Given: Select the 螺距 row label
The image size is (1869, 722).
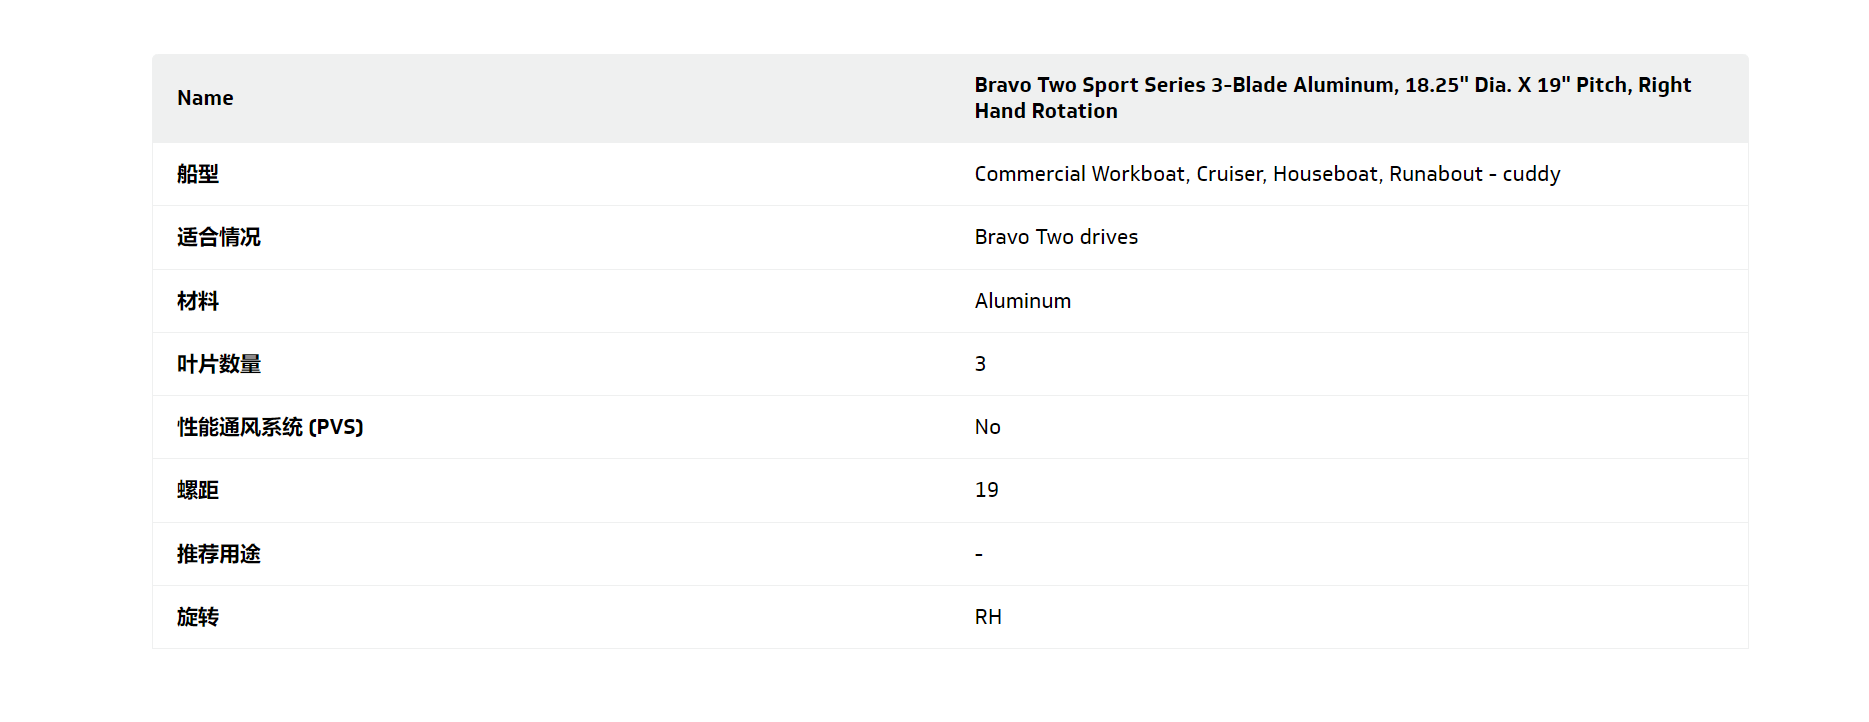Looking at the screenshot, I should pyautogui.click(x=198, y=490).
